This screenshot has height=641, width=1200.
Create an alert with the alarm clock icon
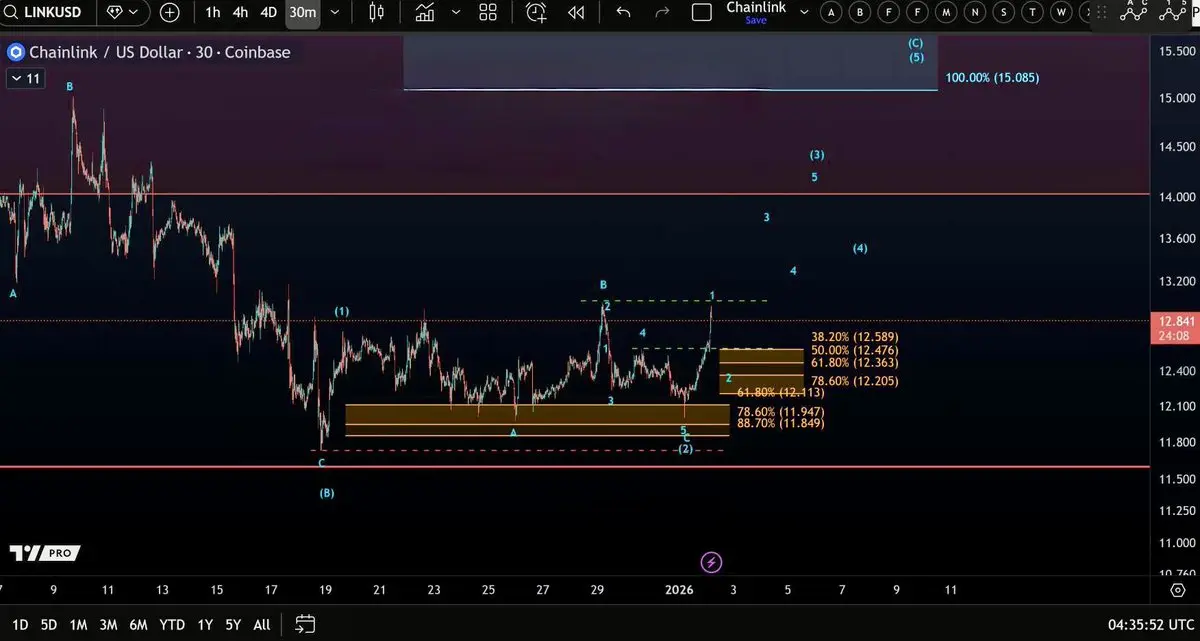point(537,13)
